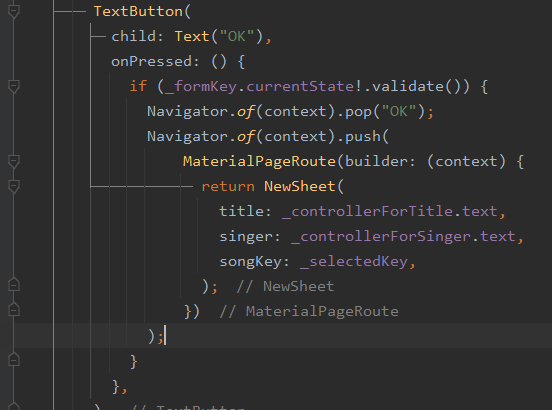The height and width of the screenshot is (410, 552).
Task: Click .text on the singer line
Action: pyautogui.click(x=494, y=236)
